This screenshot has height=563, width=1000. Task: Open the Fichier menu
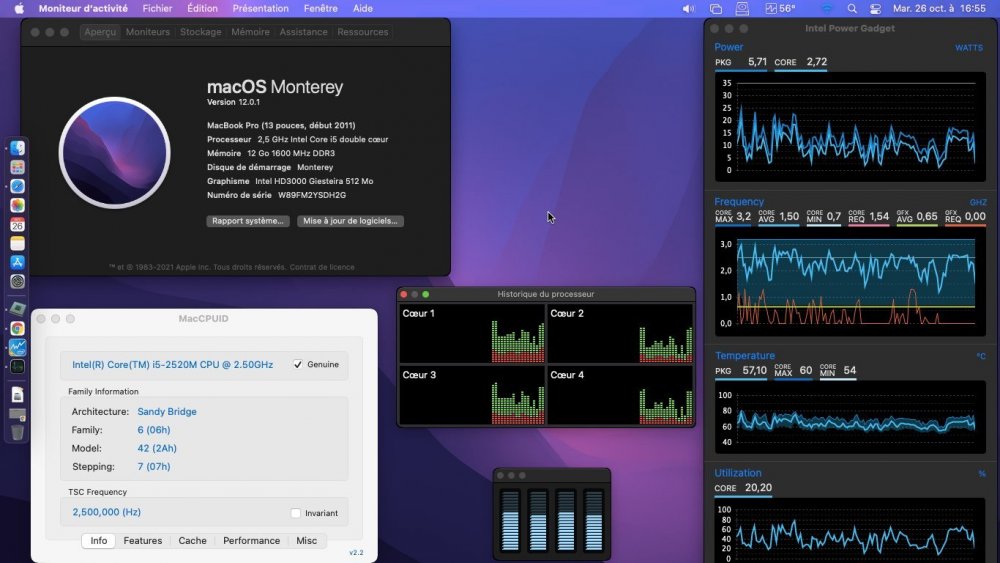coord(157,8)
